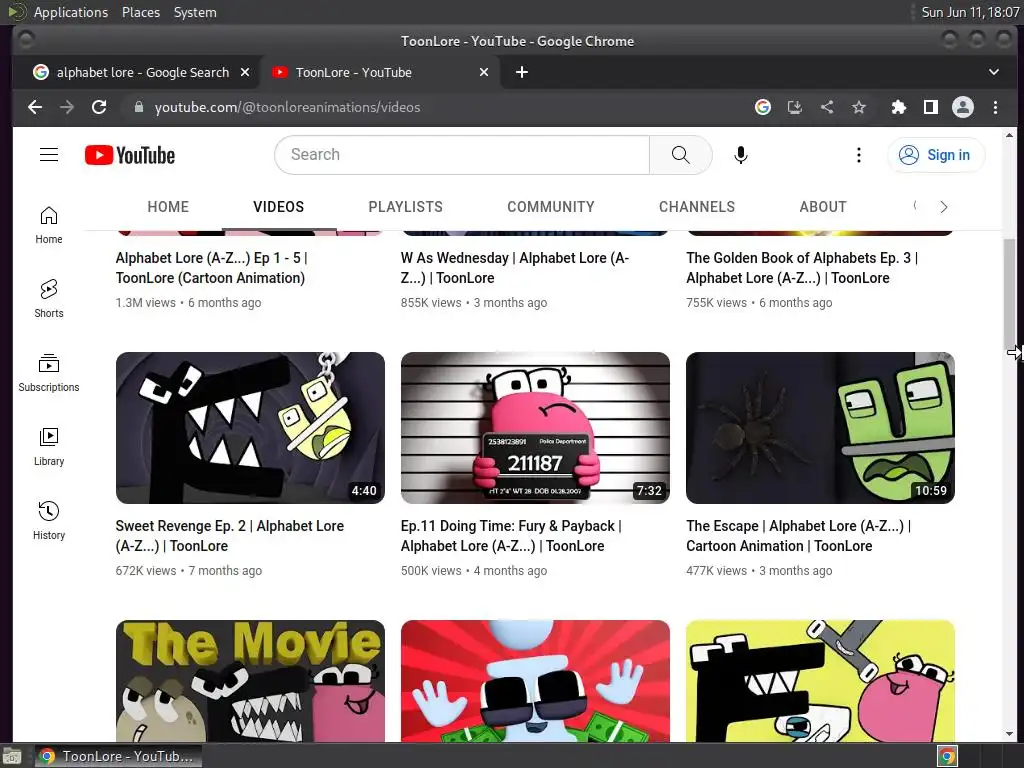Open Library in the sidebar
The width and height of the screenshot is (1024, 768).
pyautogui.click(x=49, y=447)
